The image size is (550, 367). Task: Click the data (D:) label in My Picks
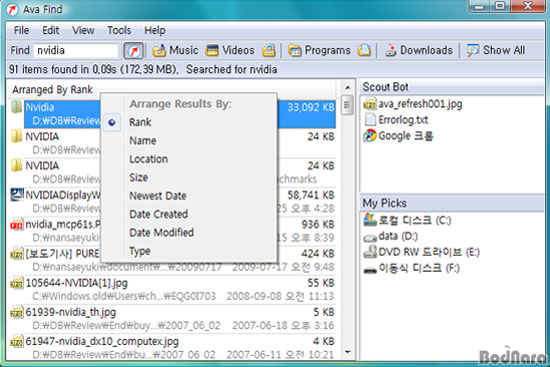pos(398,236)
